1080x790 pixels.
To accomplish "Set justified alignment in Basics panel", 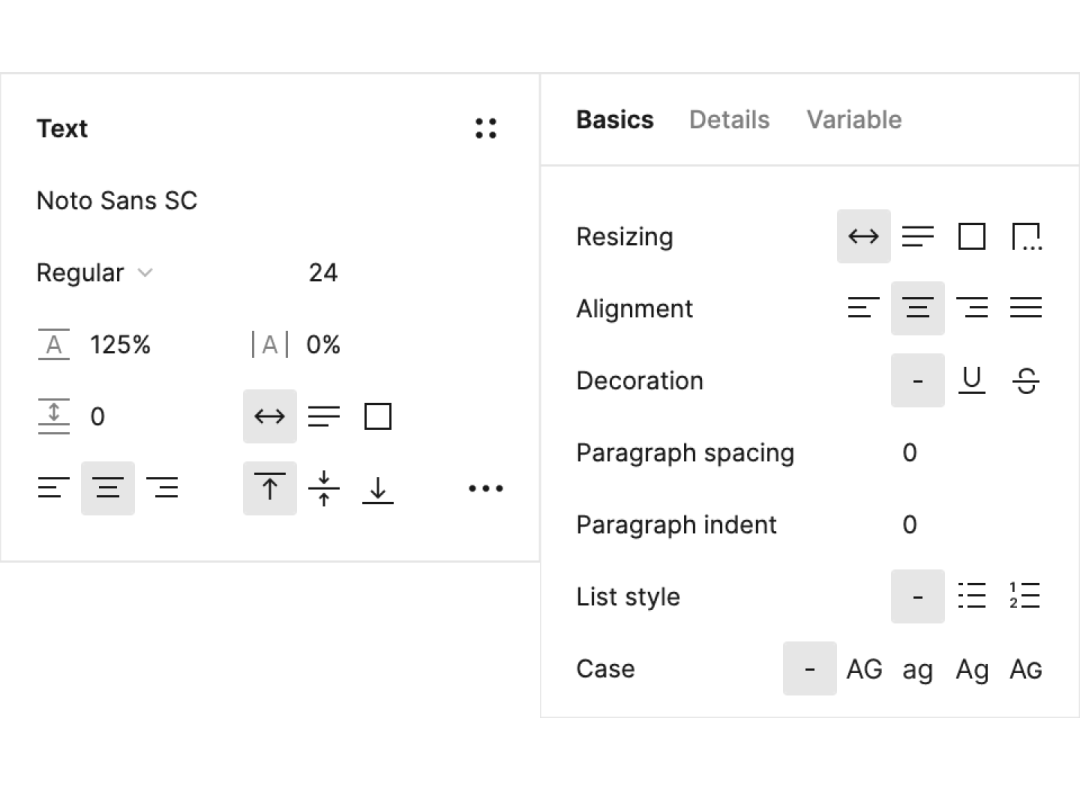I will [x=1026, y=309].
